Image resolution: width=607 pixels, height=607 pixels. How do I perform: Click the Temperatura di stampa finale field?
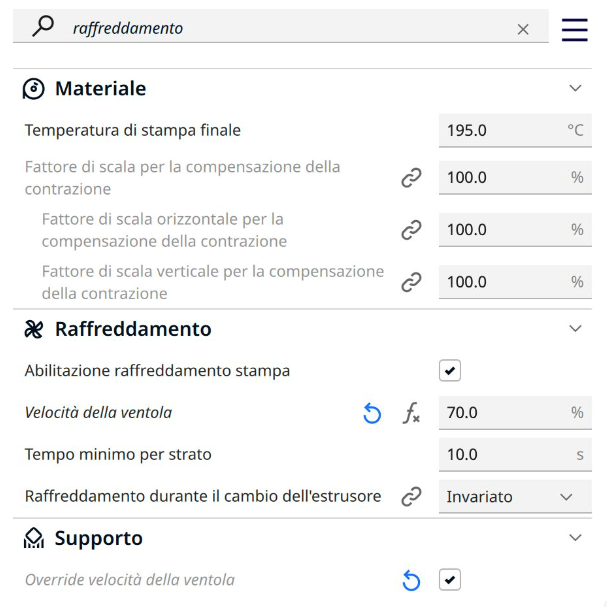click(500, 130)
